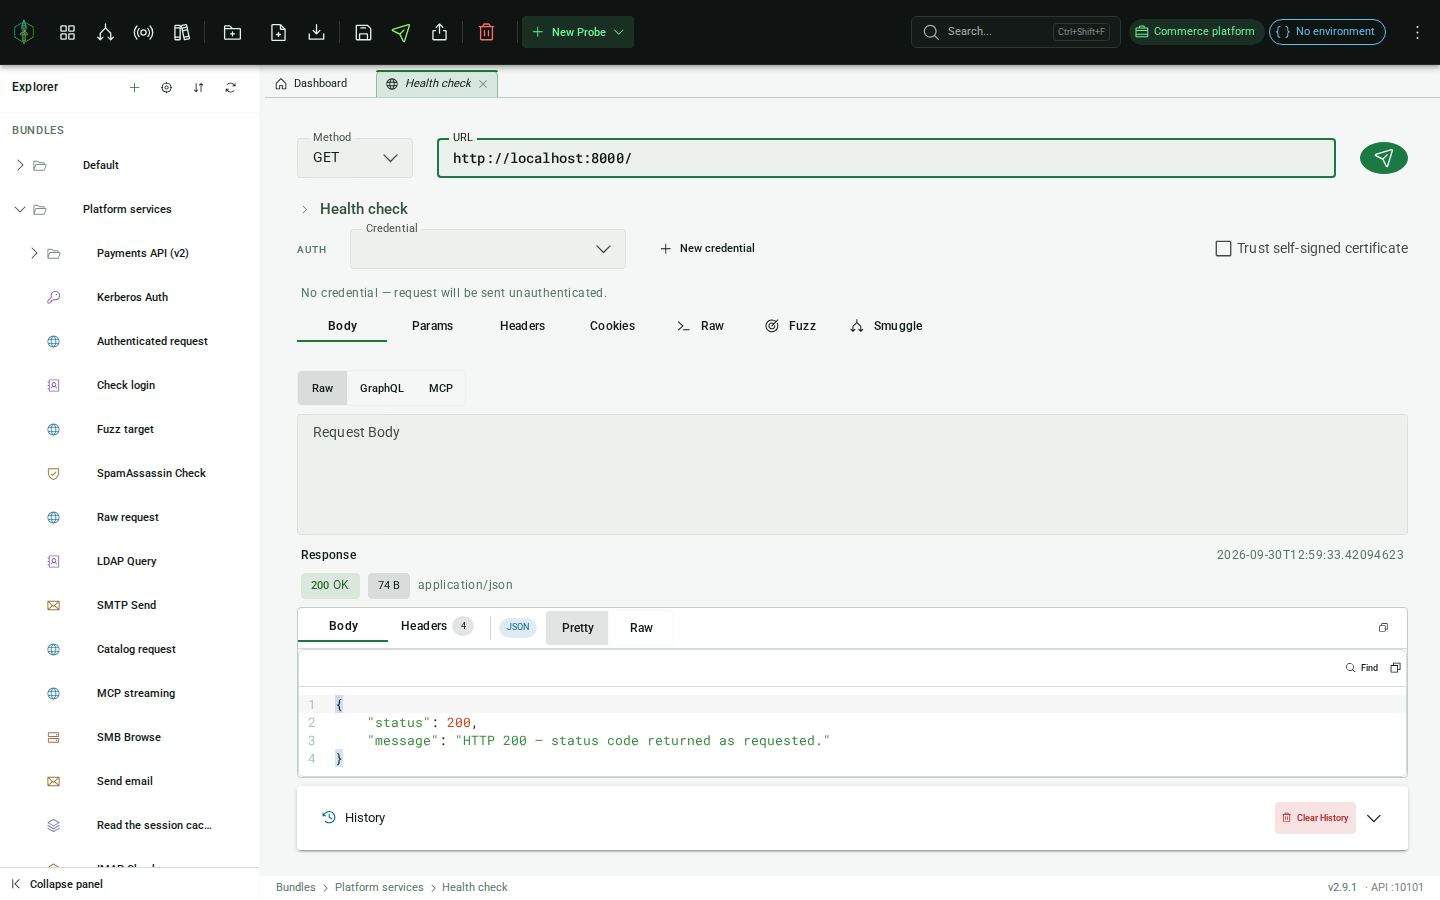Open Kerberos Auth in the explorer
The height and width of the screenshot is (900, 1440).
click(130, 297)
